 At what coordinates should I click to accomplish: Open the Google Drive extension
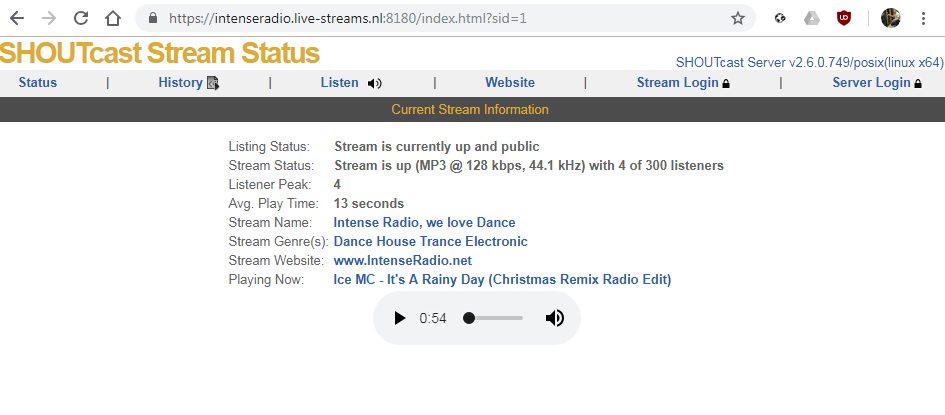[x=812, y=18]
